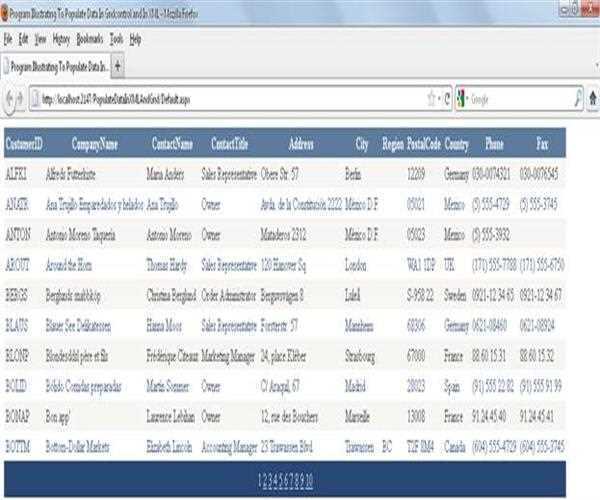This screenshot has width=600, height=500.
Task: Click the search magnifier icon
Action: (x=578, y=99)
